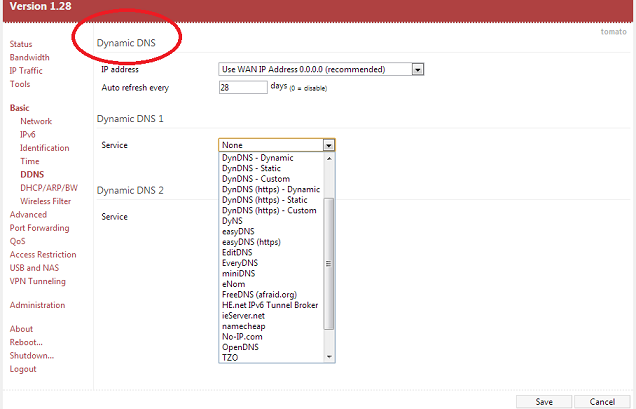Choose DynDNS - Static from list
Viewport: 636px width, 409px height.
point(271,168)
